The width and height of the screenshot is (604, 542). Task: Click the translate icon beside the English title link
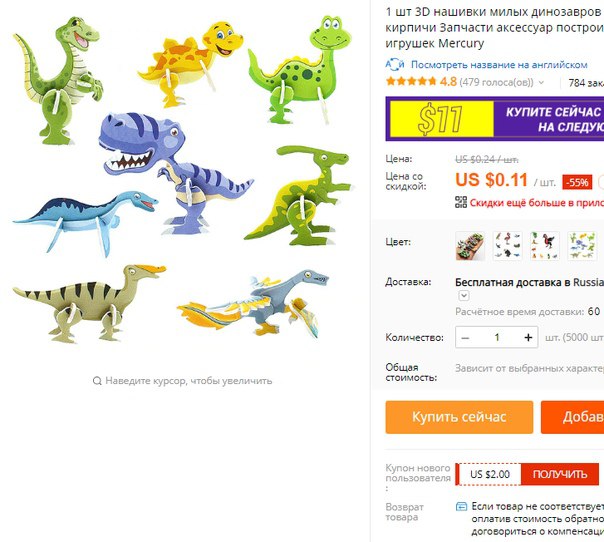tap(394, 65)
